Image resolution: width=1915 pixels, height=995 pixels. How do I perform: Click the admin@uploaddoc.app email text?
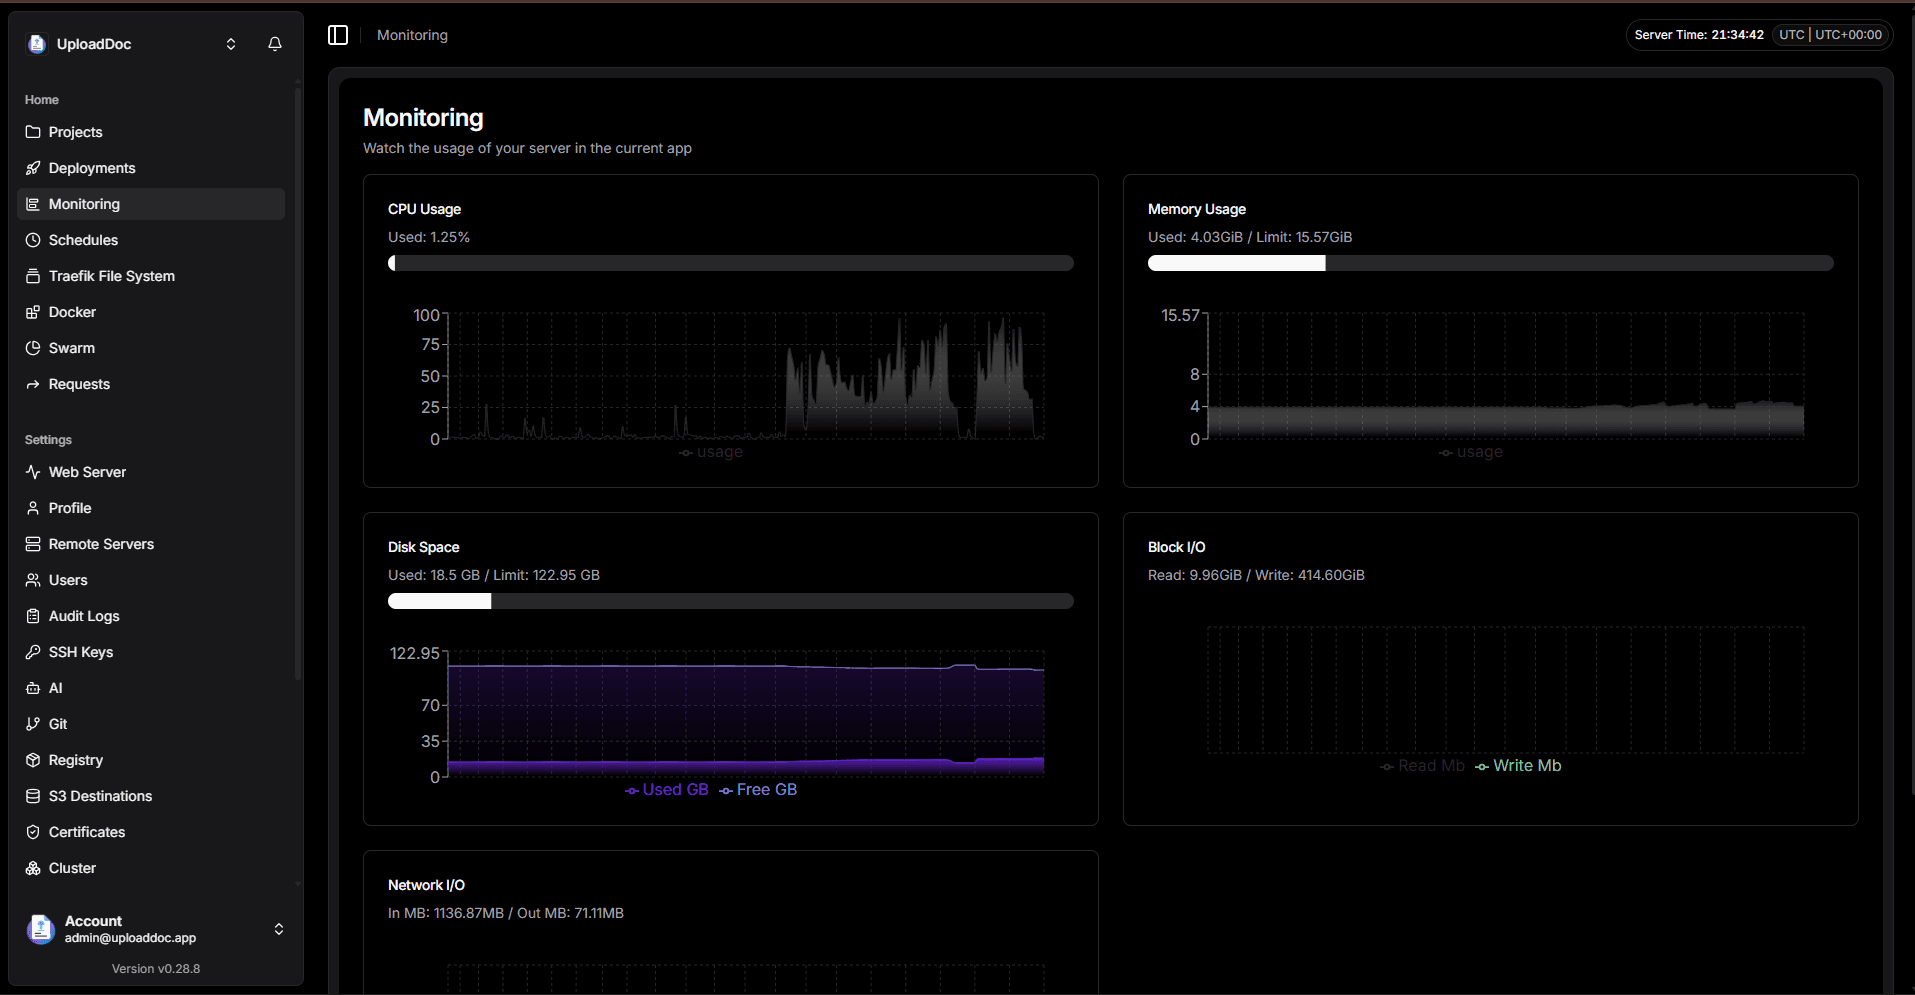130,938
